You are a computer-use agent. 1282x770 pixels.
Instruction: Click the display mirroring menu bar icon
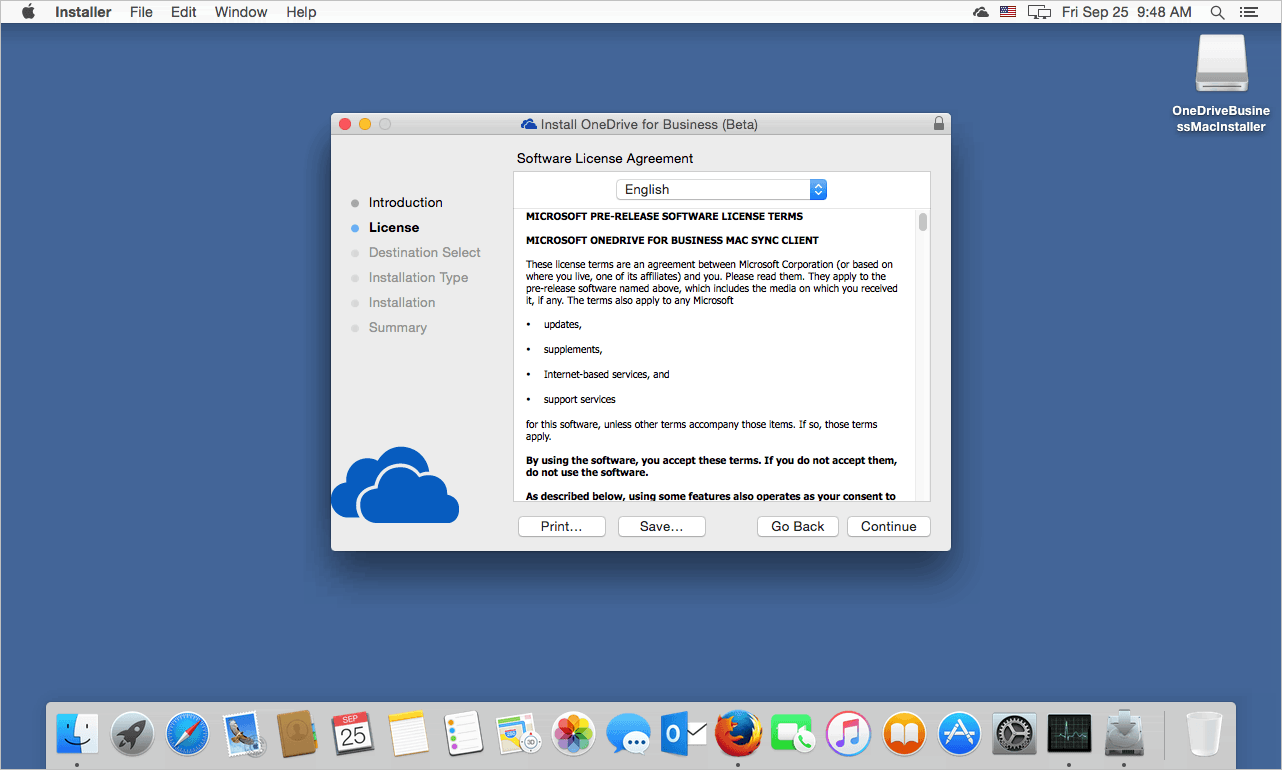coord(1040,12)
